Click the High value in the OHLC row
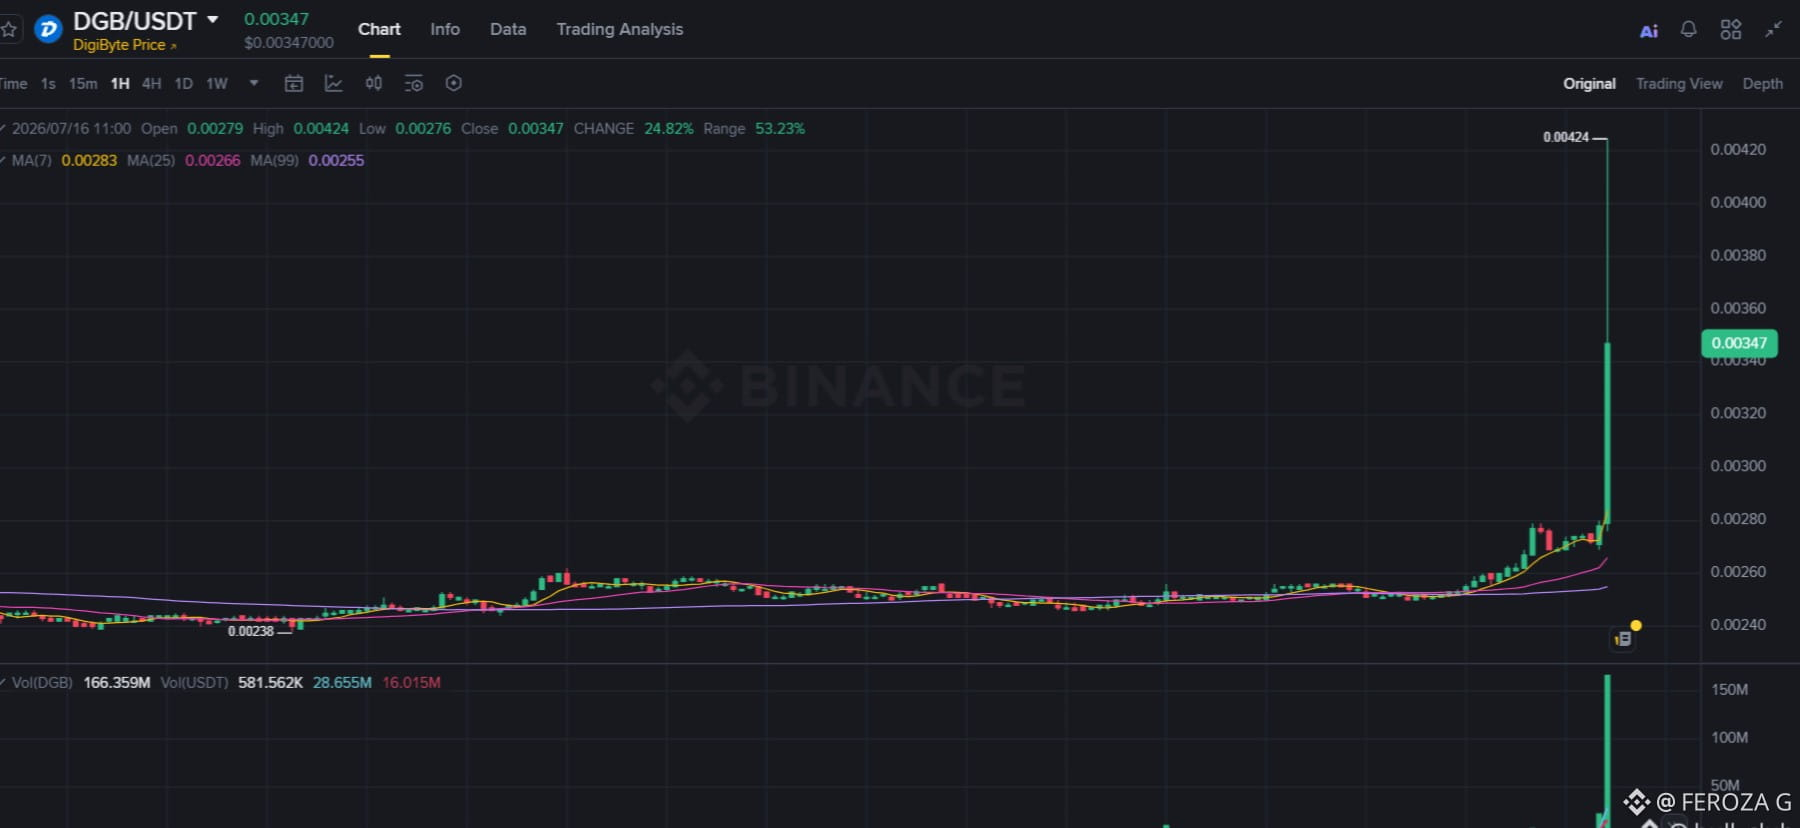 [321, 129]
